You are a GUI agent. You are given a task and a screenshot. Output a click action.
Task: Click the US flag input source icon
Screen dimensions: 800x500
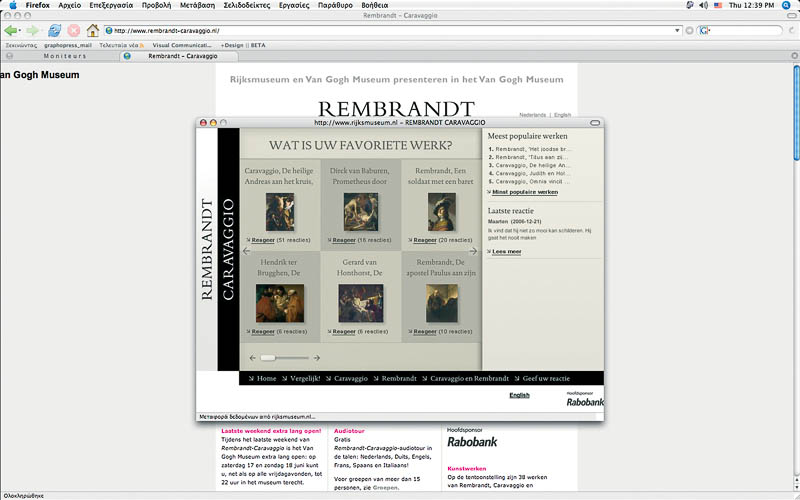(718, 5)
